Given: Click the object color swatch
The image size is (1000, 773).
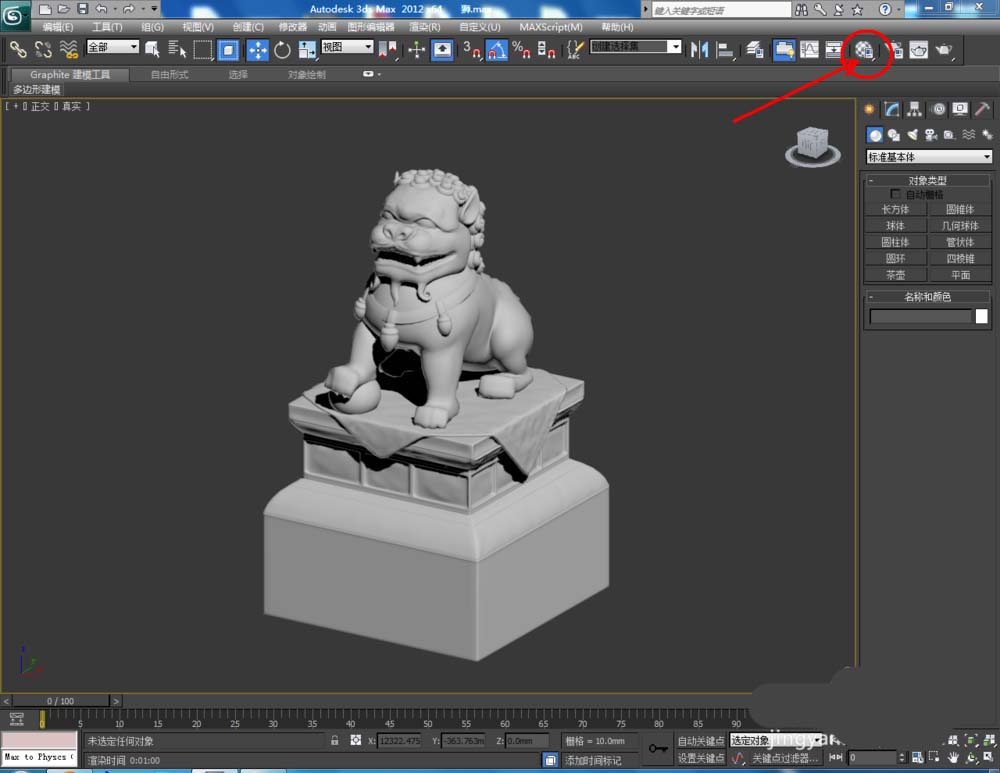Looking at the screenshot, I should (982, 316).
